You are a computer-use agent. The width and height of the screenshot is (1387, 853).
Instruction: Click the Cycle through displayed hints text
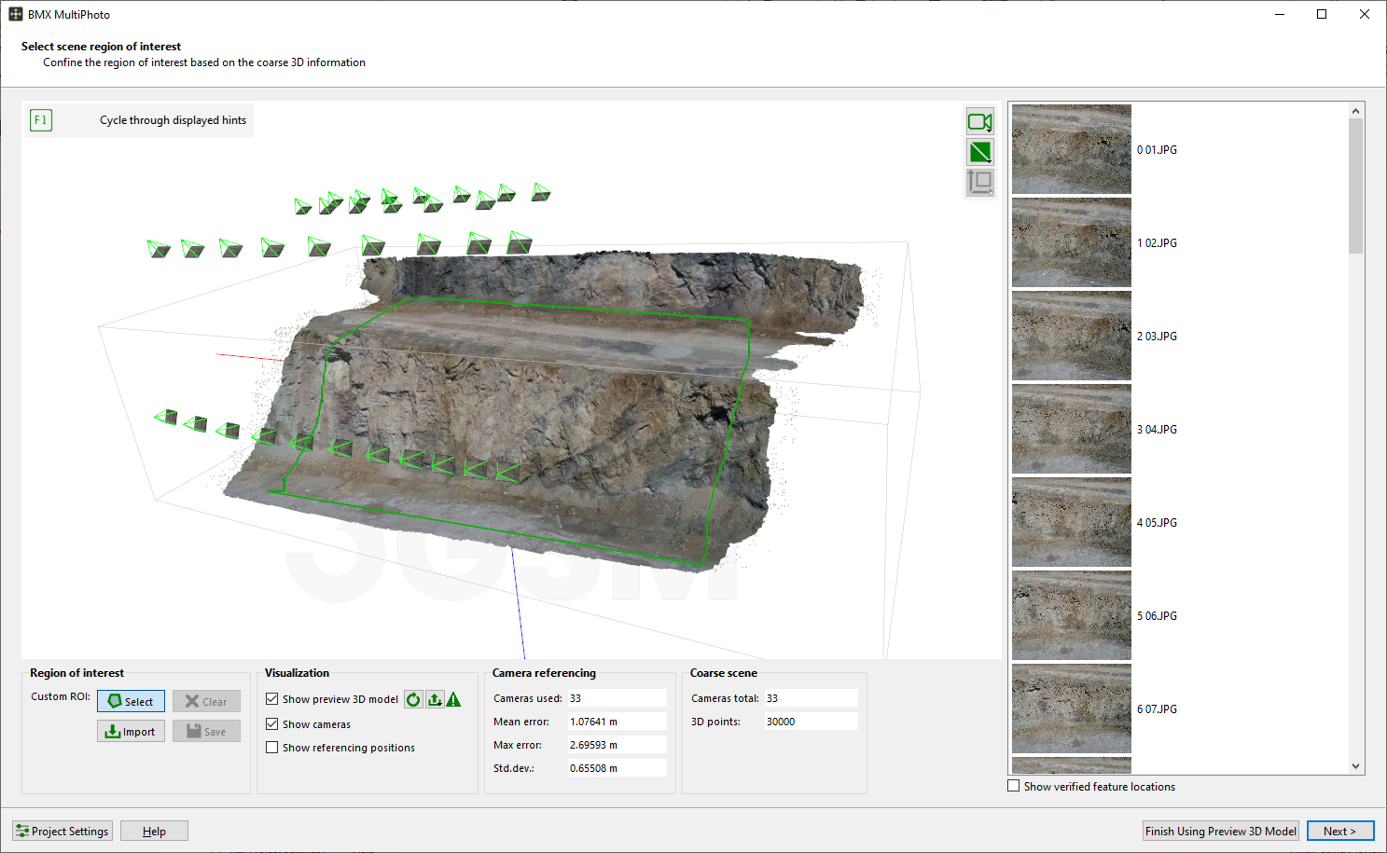click(173, 121)
